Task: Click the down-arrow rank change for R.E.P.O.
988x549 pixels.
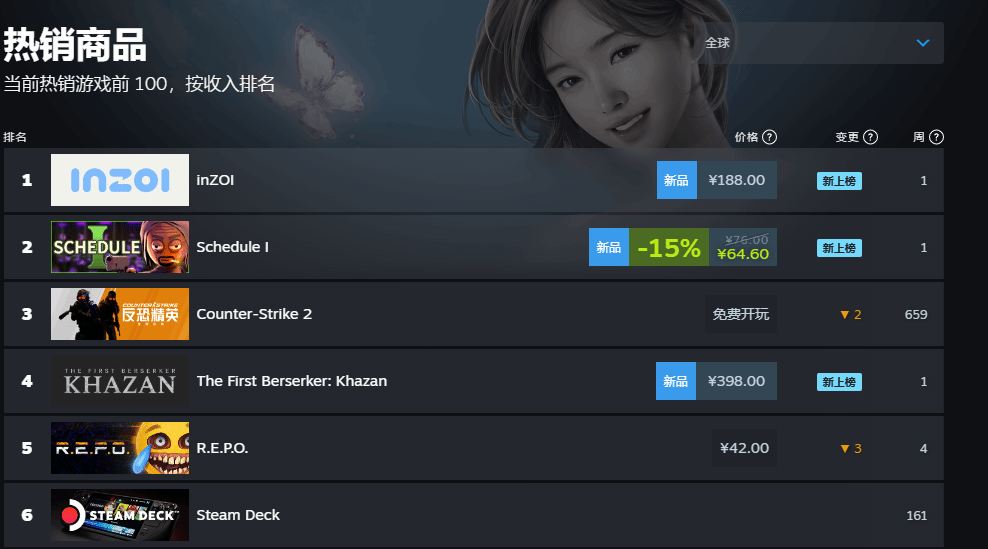Action: pos(851,448)
